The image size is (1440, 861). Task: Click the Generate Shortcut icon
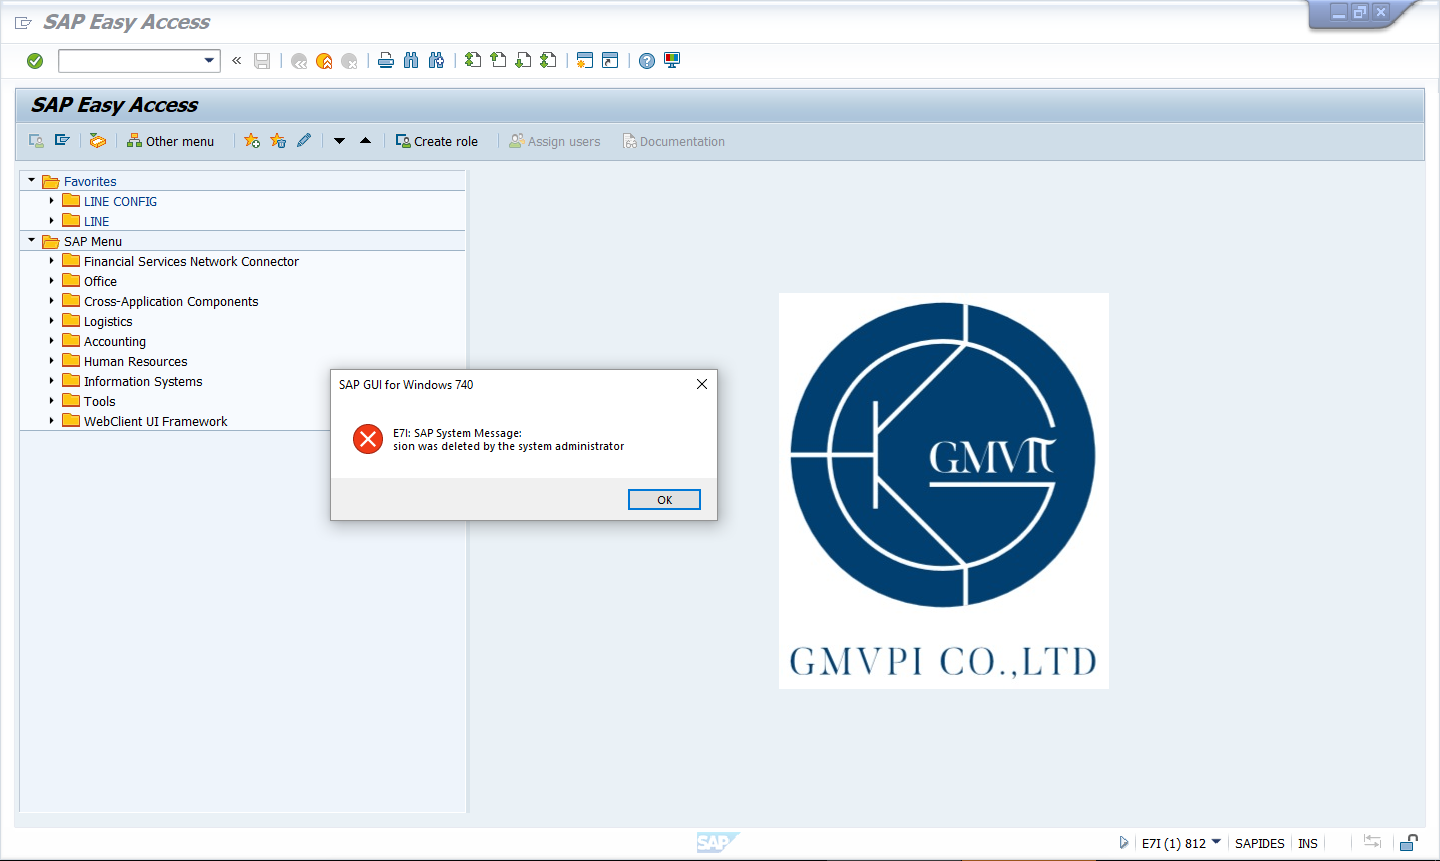click(610, 61)
